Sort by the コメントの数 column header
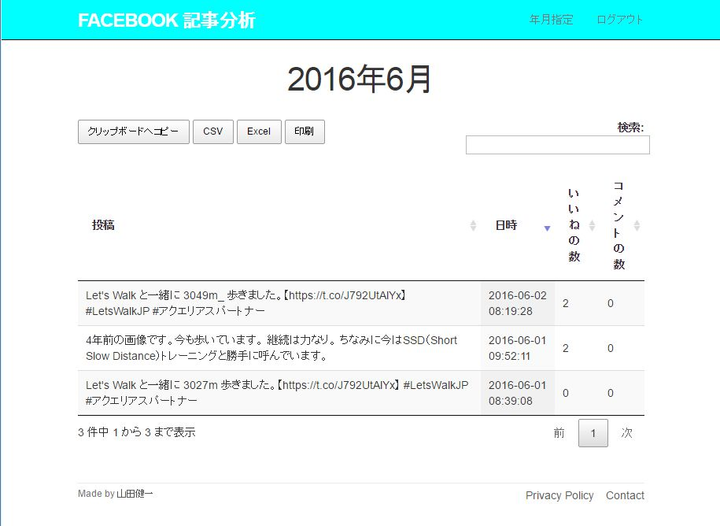Viewport: 720px width, 526px height. (622, 225)
